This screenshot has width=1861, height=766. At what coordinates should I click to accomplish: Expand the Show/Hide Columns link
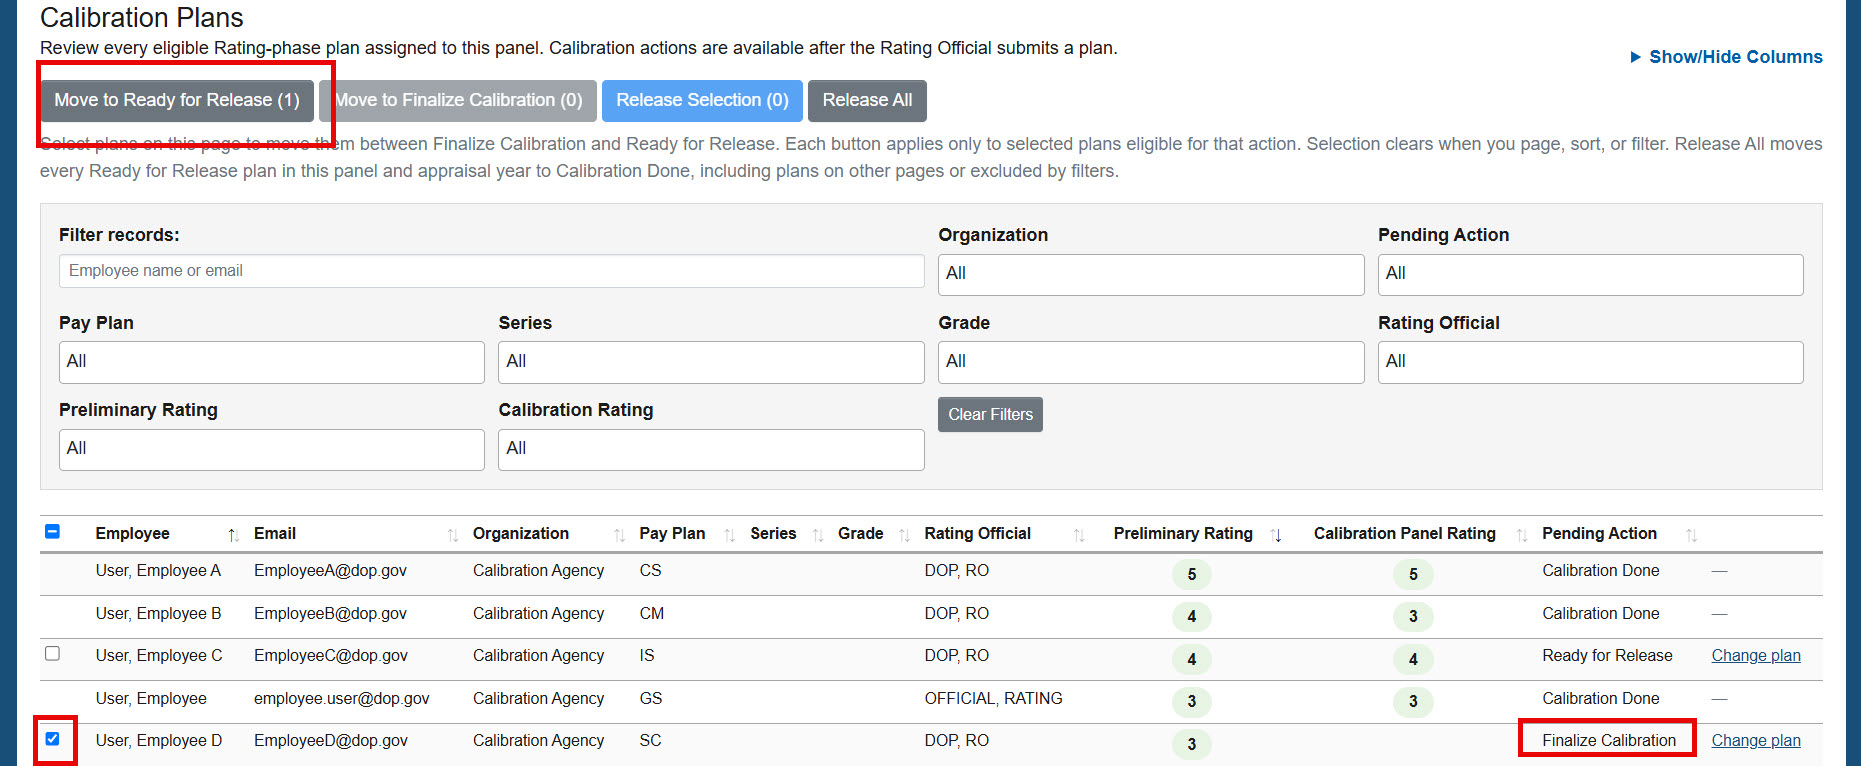1726,57
